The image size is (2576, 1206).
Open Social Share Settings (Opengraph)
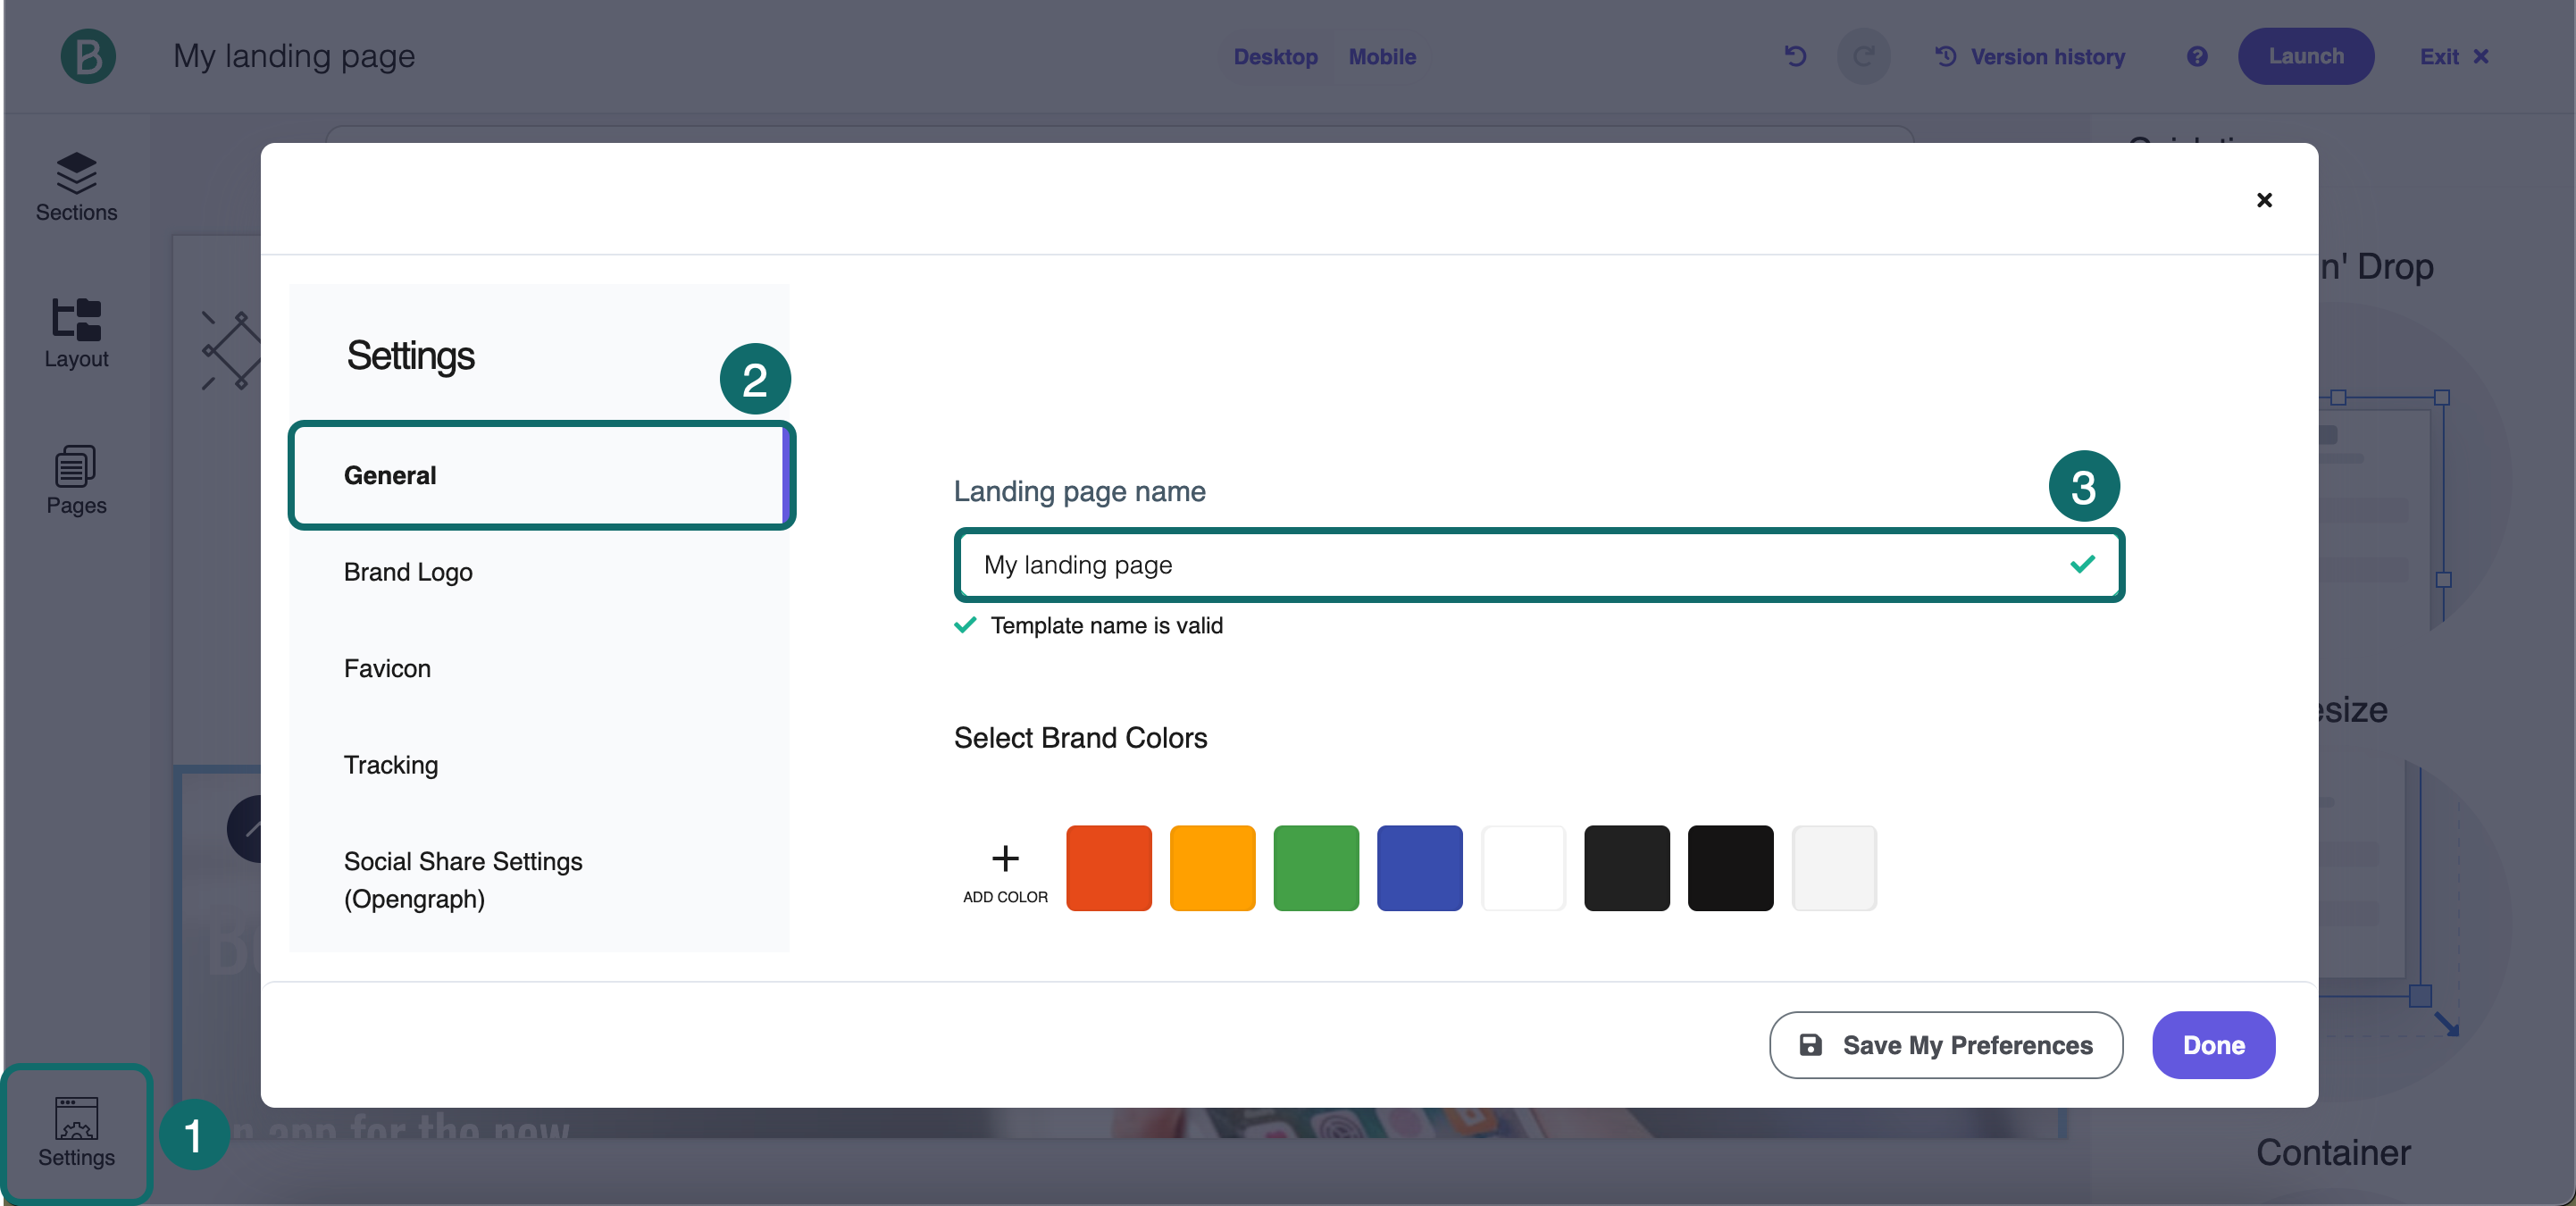pyautogui.click(x=463, y=879)
